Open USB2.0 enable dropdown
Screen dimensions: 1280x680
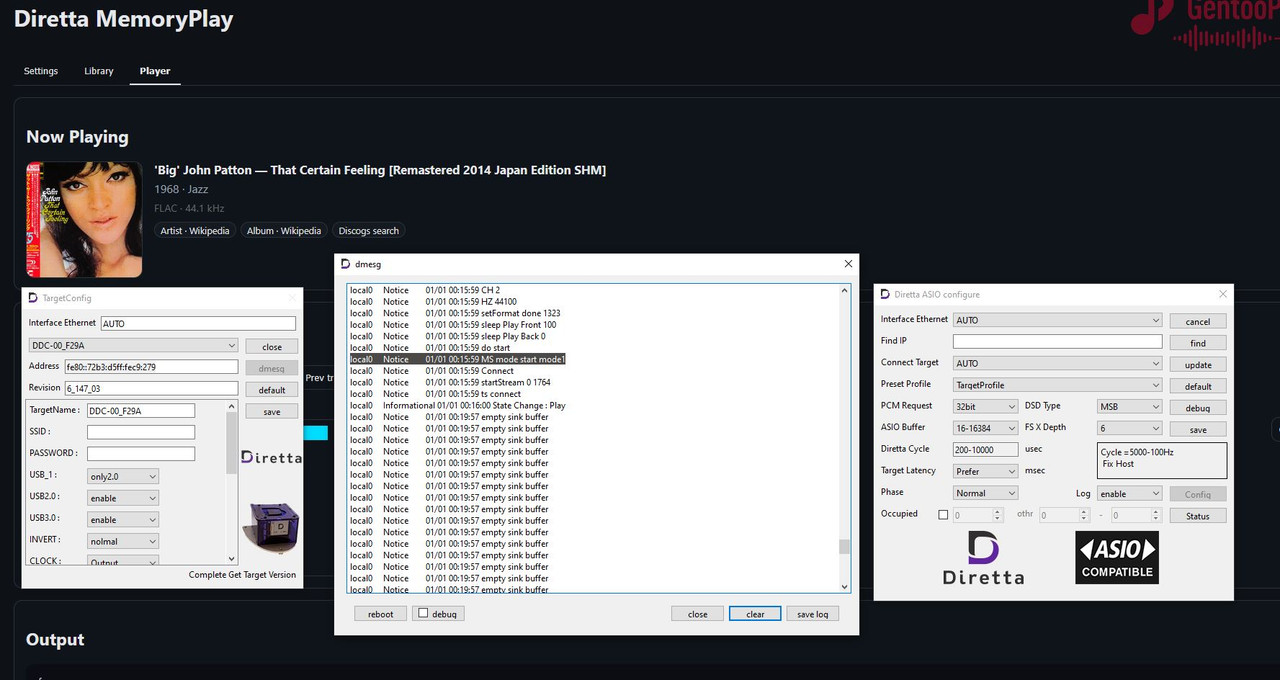(123, 498)
